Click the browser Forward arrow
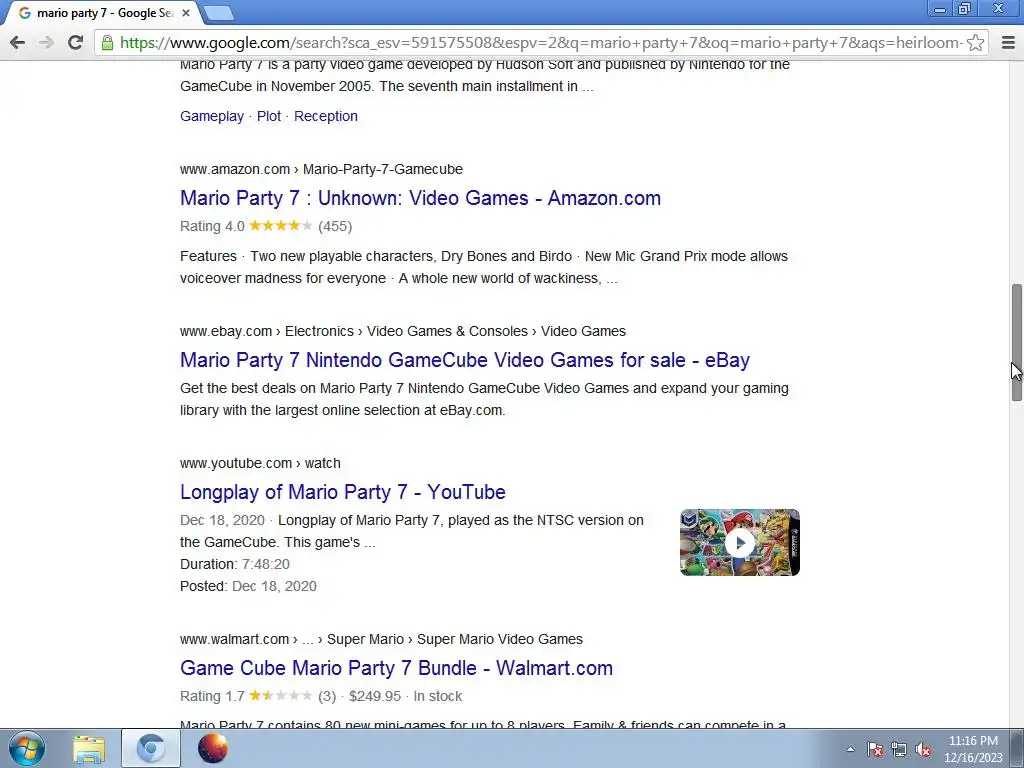The width and height of the screenshot is (1024, 768). pos(46,42)
